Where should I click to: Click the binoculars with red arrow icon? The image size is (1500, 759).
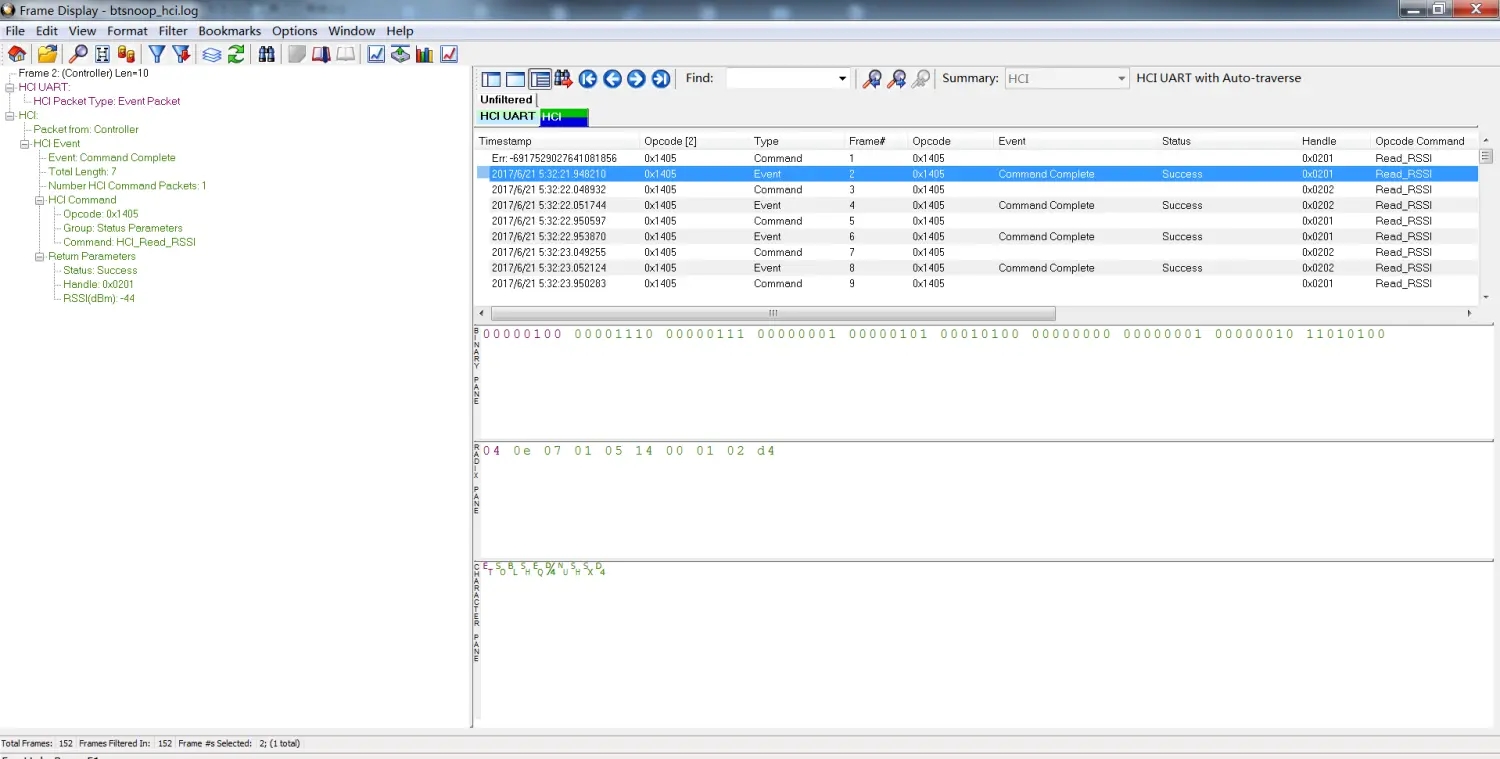click(x=563, y=79)
